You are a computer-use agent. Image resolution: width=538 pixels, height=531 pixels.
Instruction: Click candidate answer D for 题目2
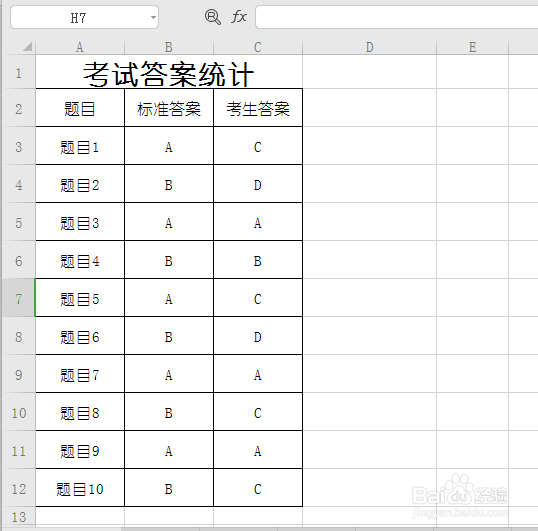(258, 185)
